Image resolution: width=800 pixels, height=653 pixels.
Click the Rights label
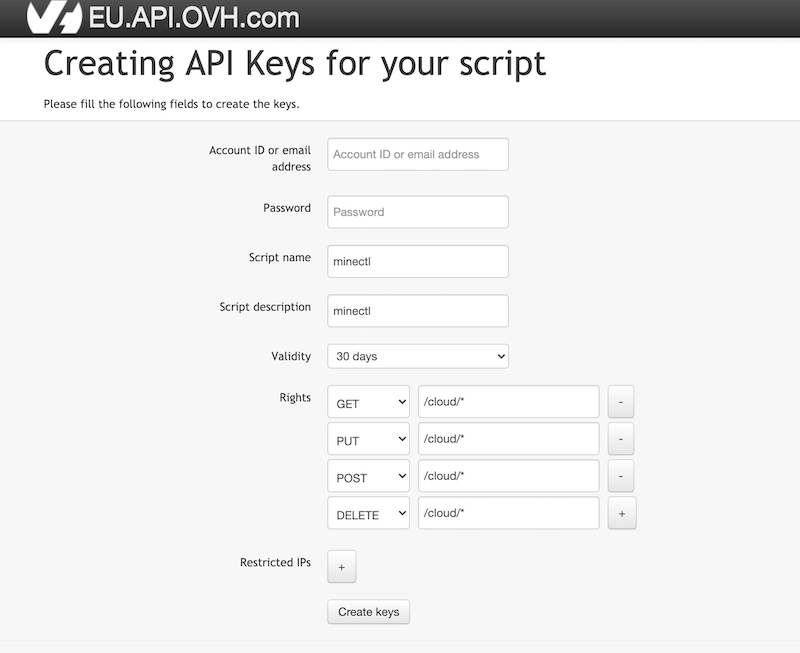[295, 397]
